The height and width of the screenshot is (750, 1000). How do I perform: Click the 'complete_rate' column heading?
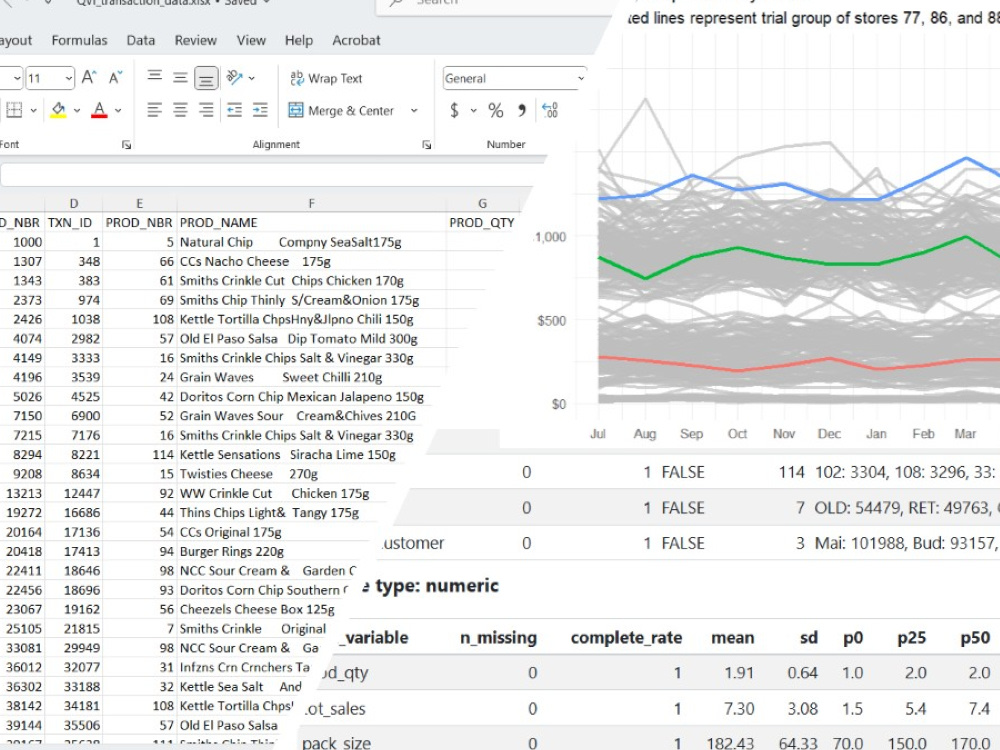click(x=626, y=638)
